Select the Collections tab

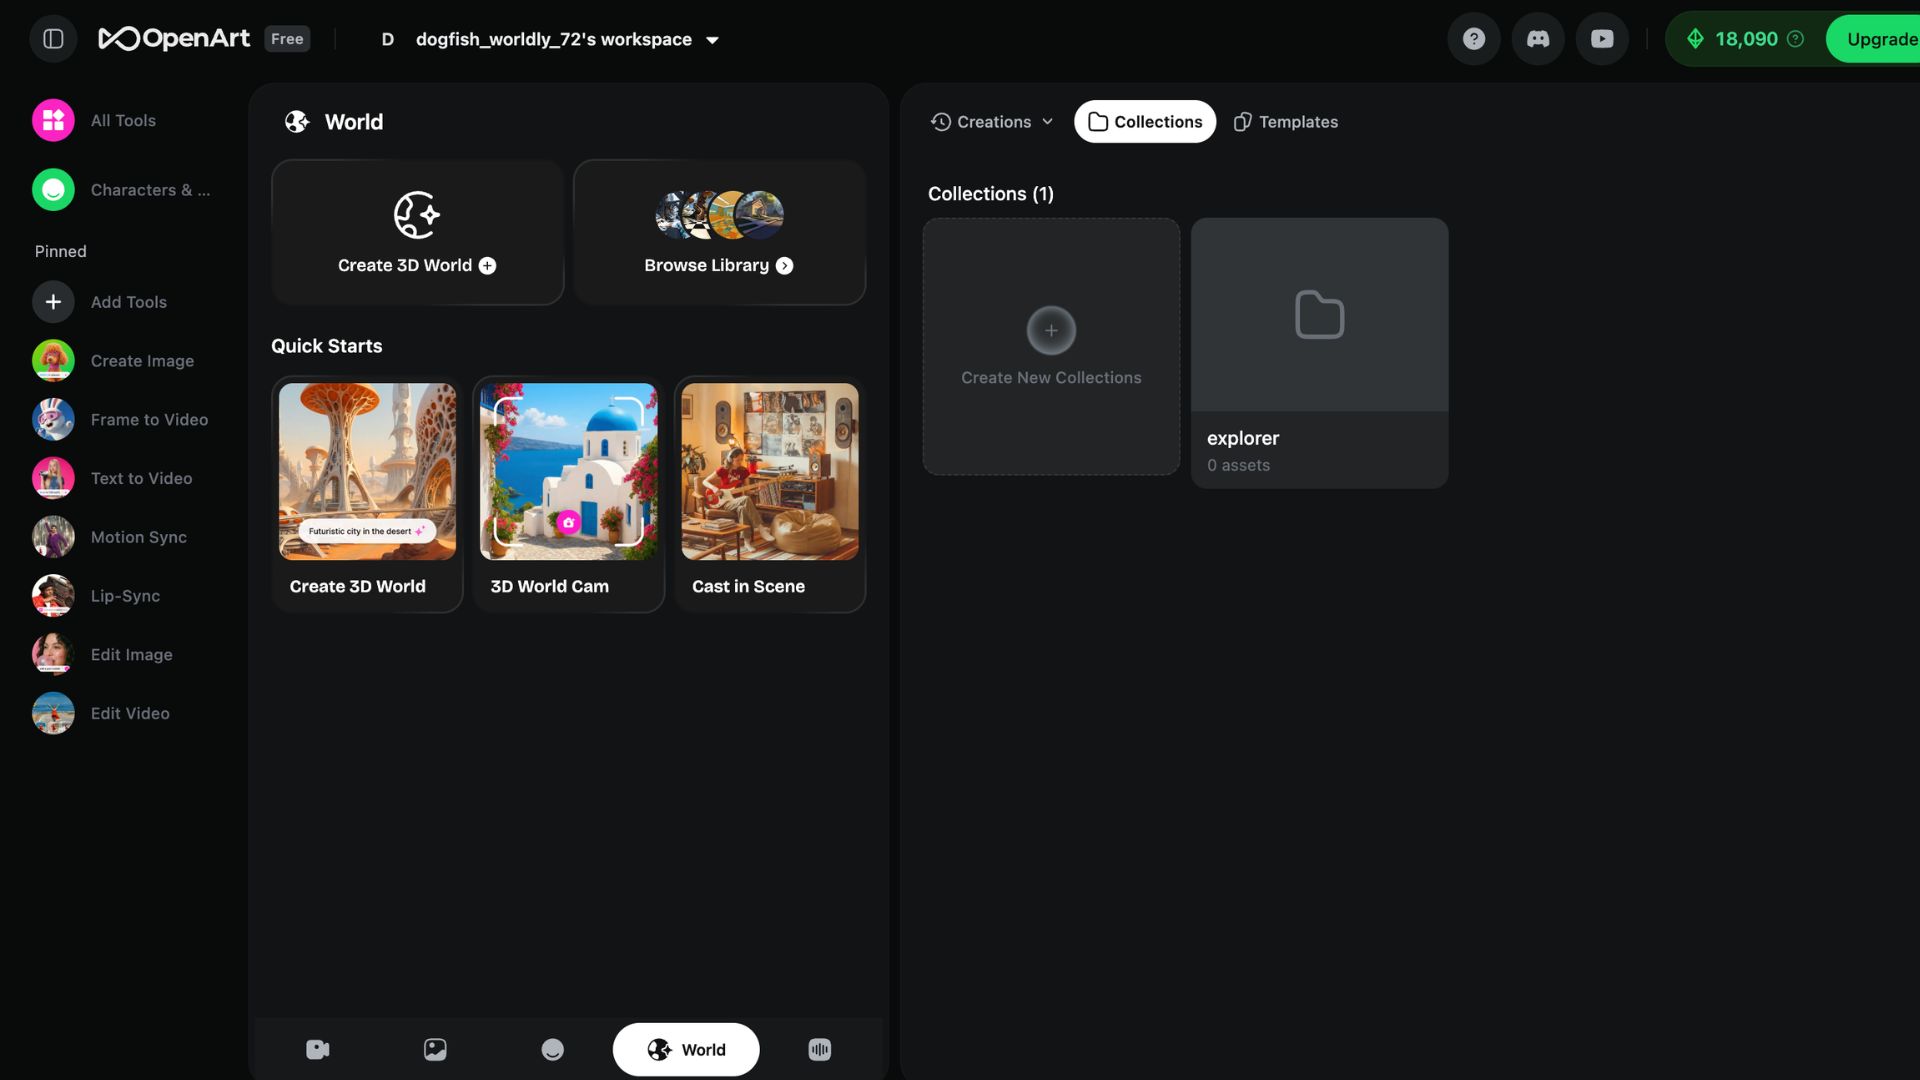tap(1144, 121)
